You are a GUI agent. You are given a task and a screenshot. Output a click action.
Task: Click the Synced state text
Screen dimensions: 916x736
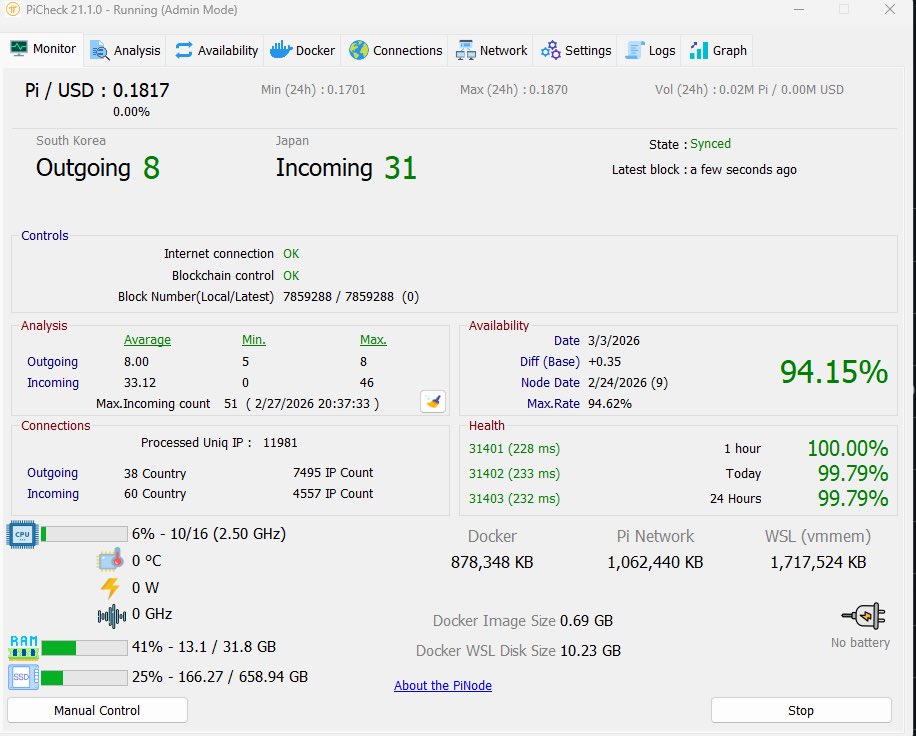(x=710, y=144)
